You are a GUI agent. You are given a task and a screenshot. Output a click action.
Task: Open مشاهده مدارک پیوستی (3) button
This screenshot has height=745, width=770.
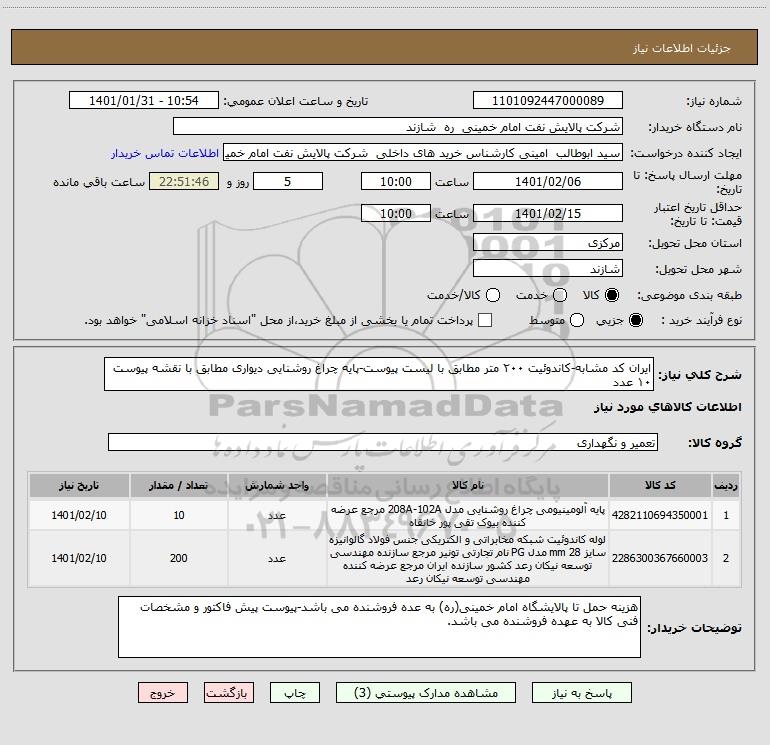click(x=426, y=693)
